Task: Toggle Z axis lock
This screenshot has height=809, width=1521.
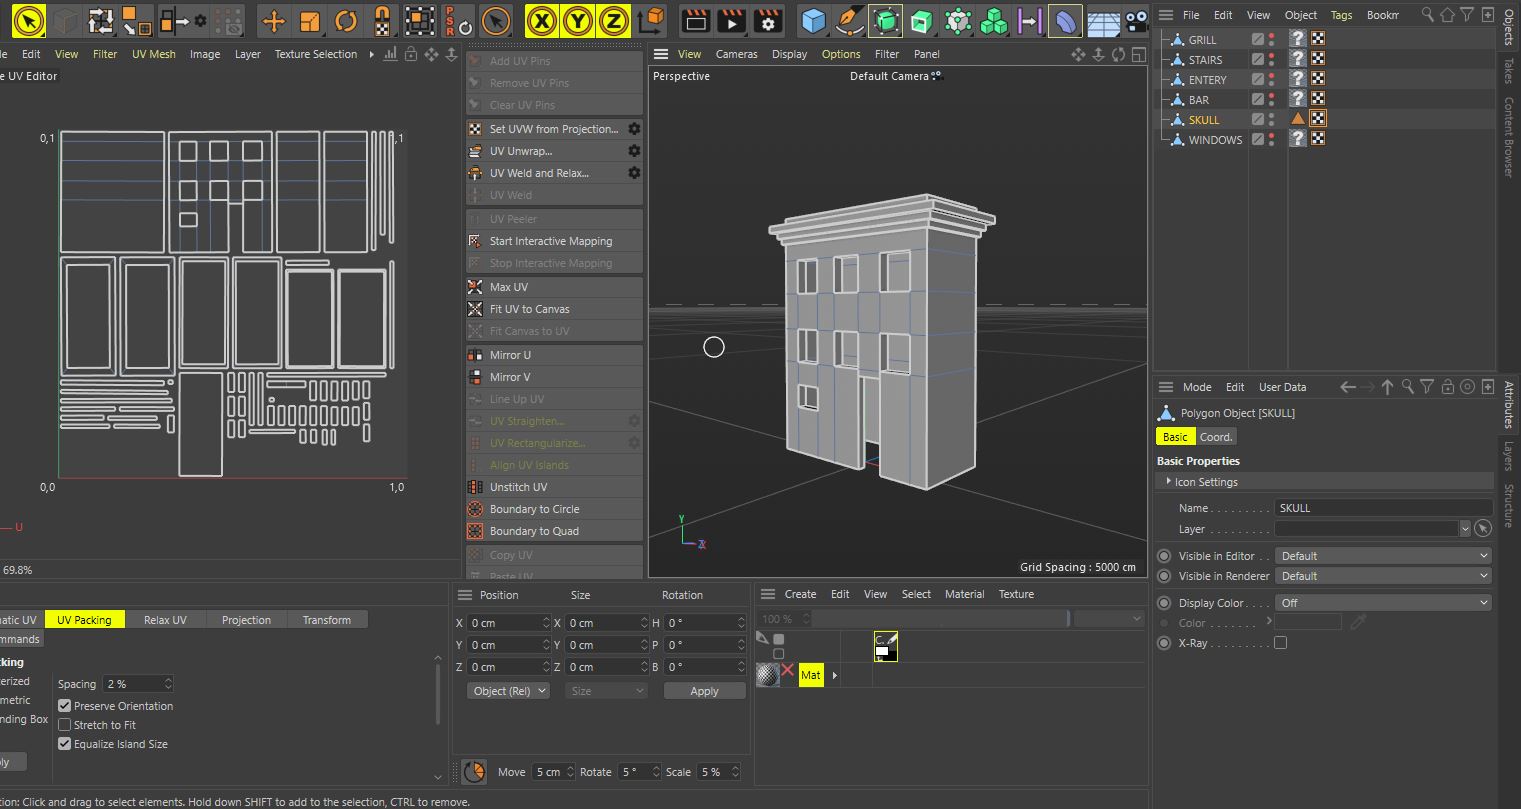Action: [x=614, y=20]
